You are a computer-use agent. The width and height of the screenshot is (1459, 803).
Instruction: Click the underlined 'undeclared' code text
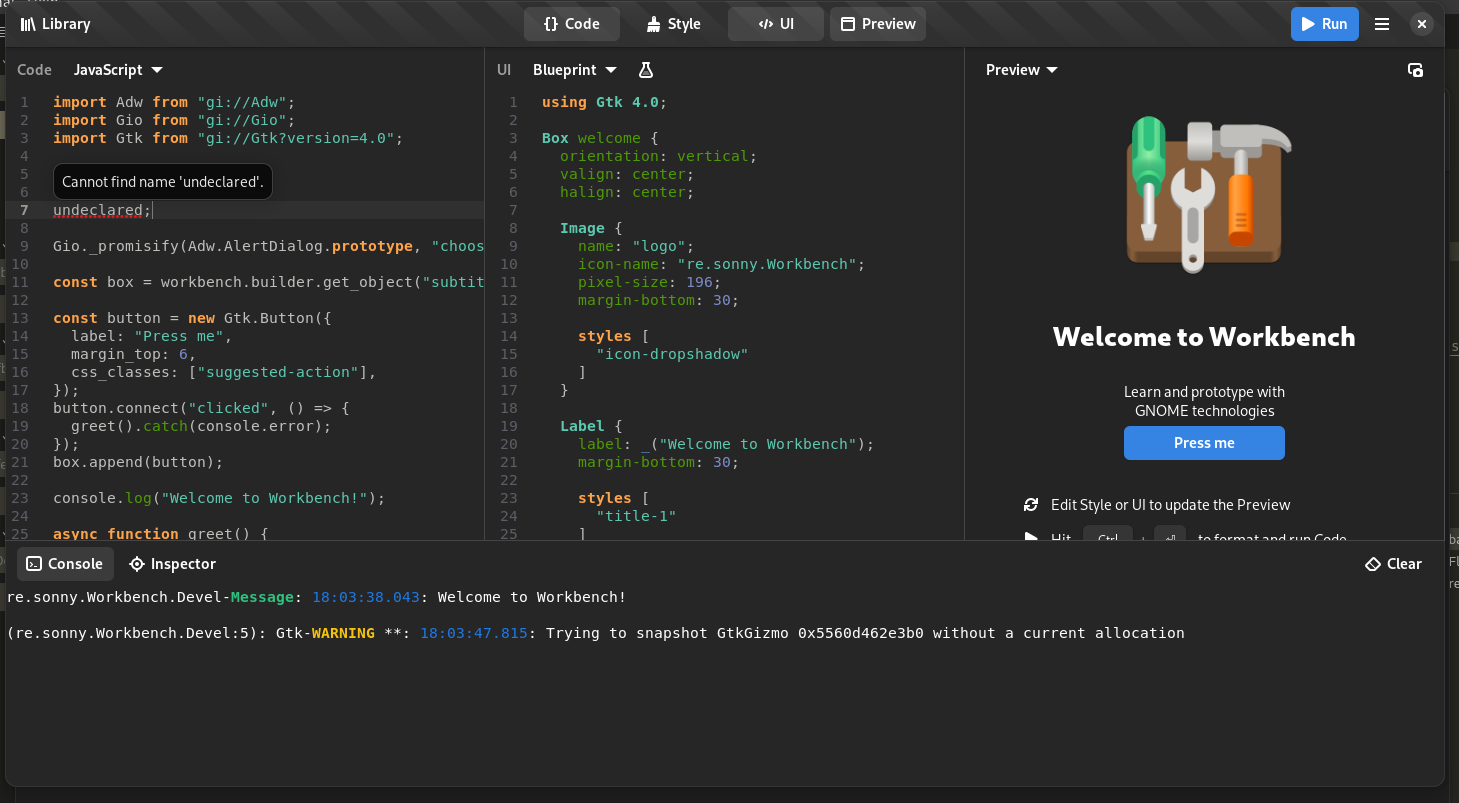98,210
